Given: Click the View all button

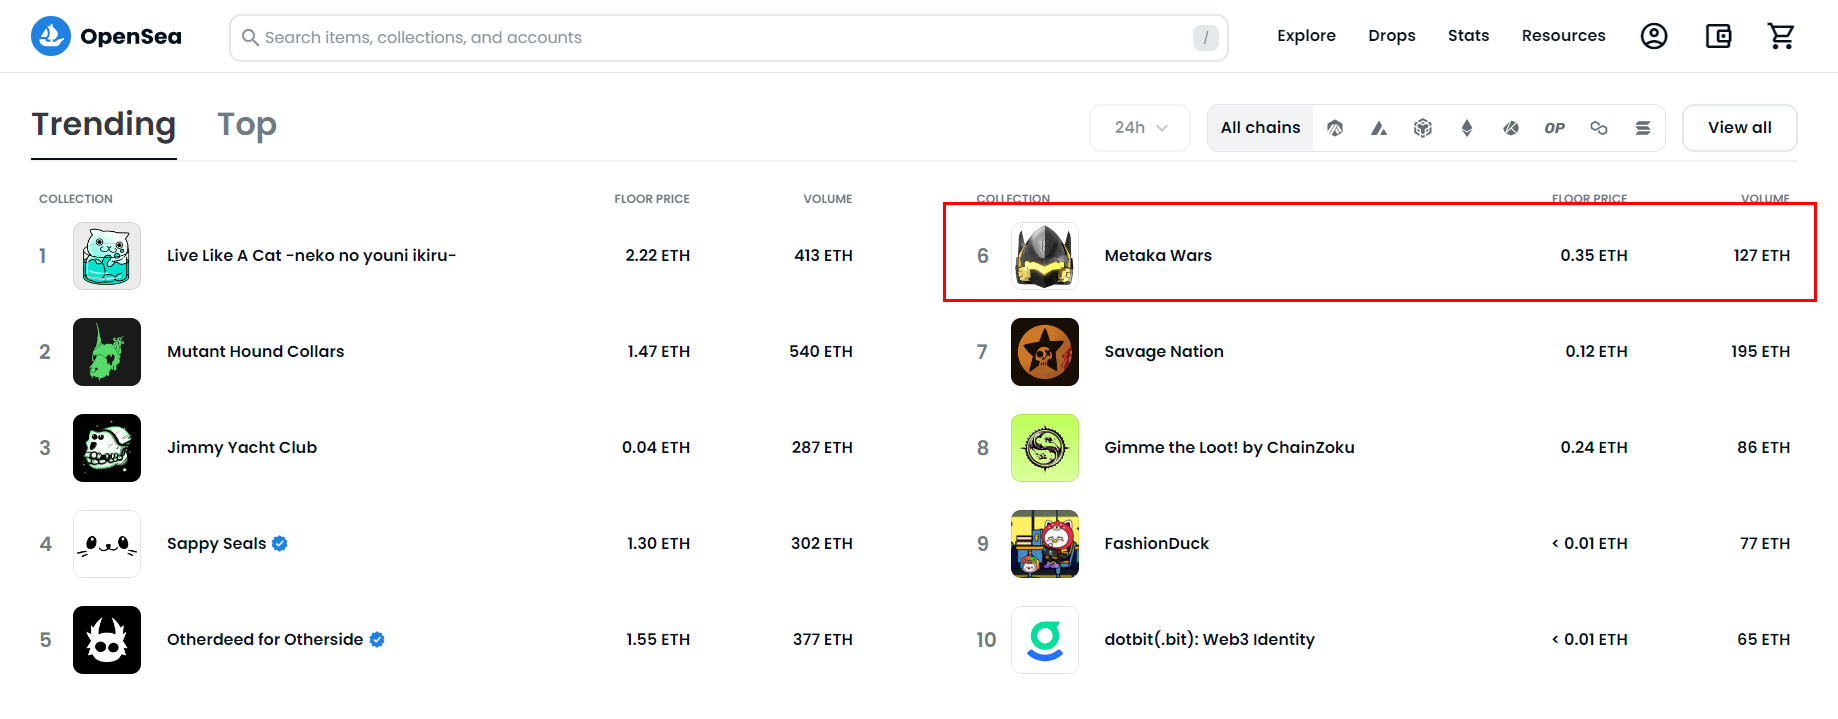Looking at the screenshot, I should pos(1740,128).
